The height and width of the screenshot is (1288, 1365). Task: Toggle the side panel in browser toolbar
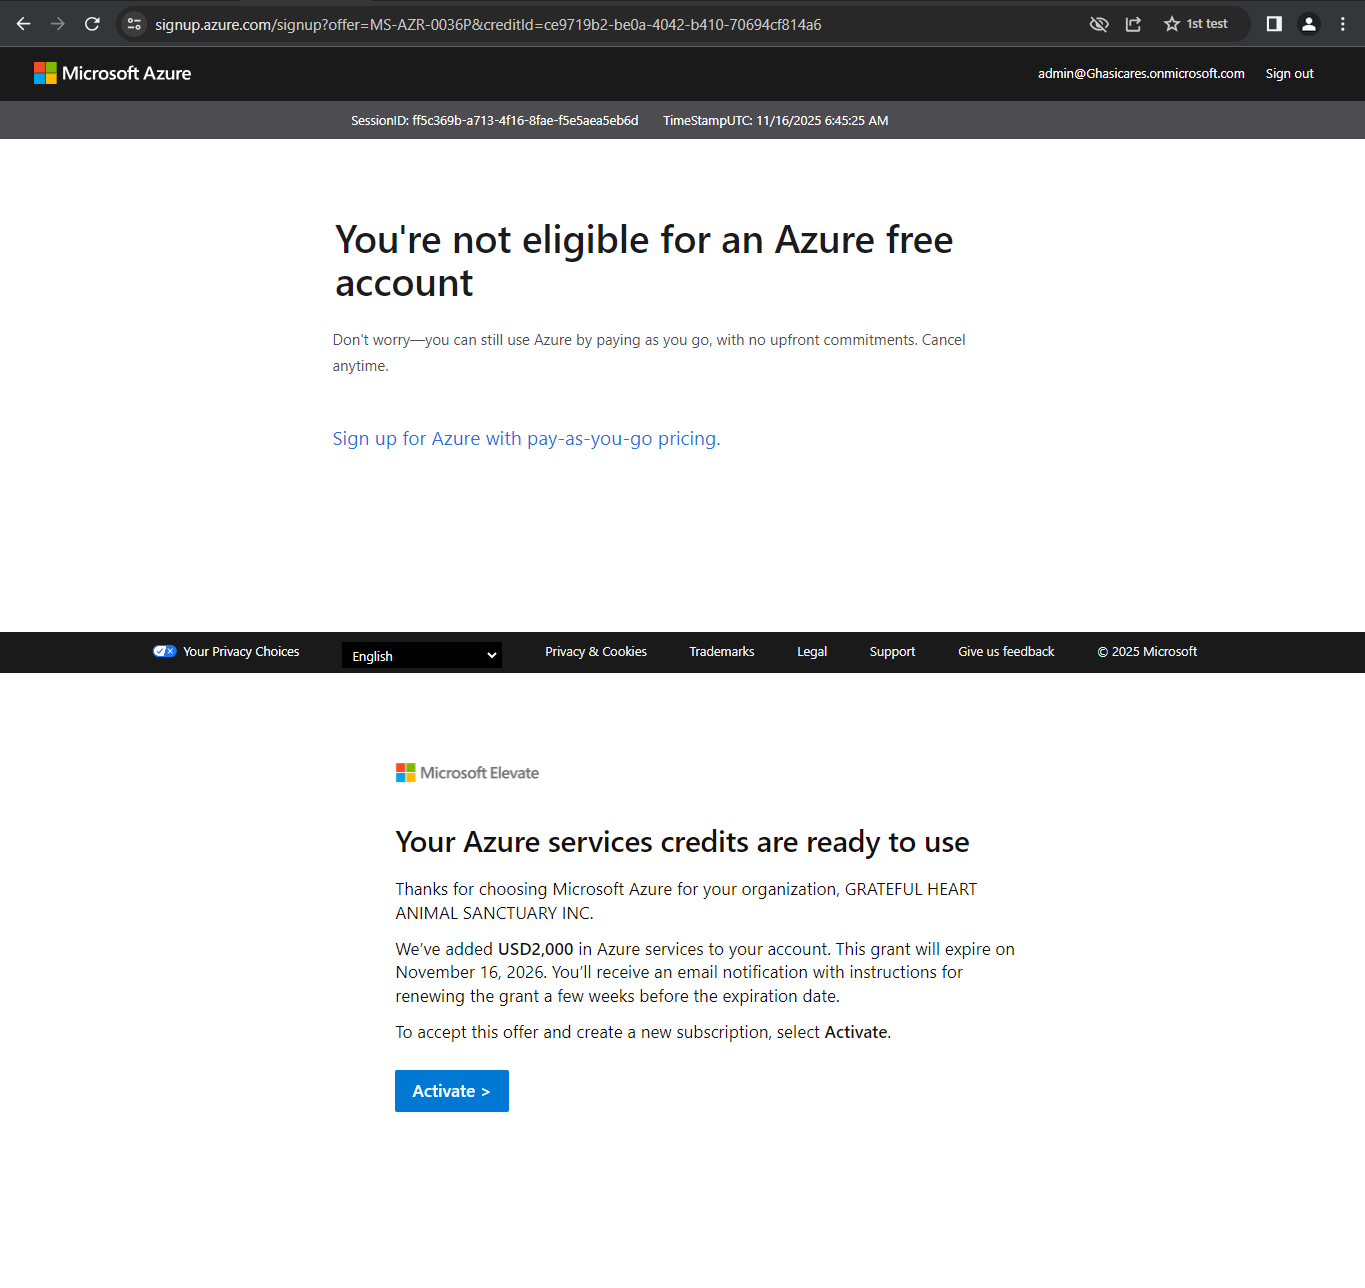(x=1273, y=23)
